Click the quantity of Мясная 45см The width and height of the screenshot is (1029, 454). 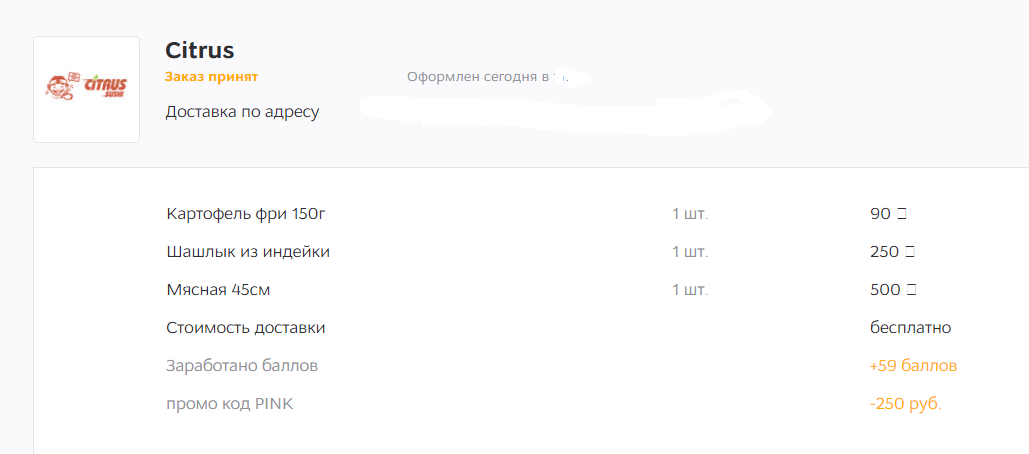(x=690, y=290)
